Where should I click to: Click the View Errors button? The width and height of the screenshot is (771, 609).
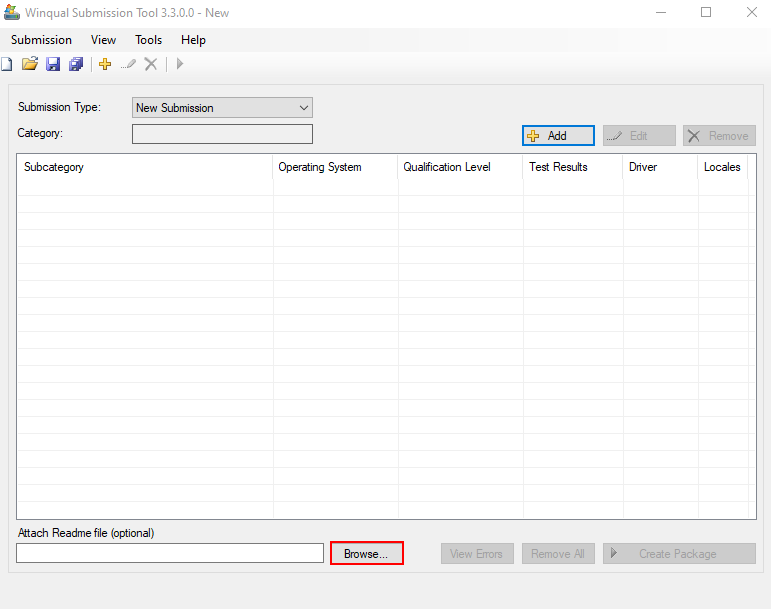(x=477, y=553)
